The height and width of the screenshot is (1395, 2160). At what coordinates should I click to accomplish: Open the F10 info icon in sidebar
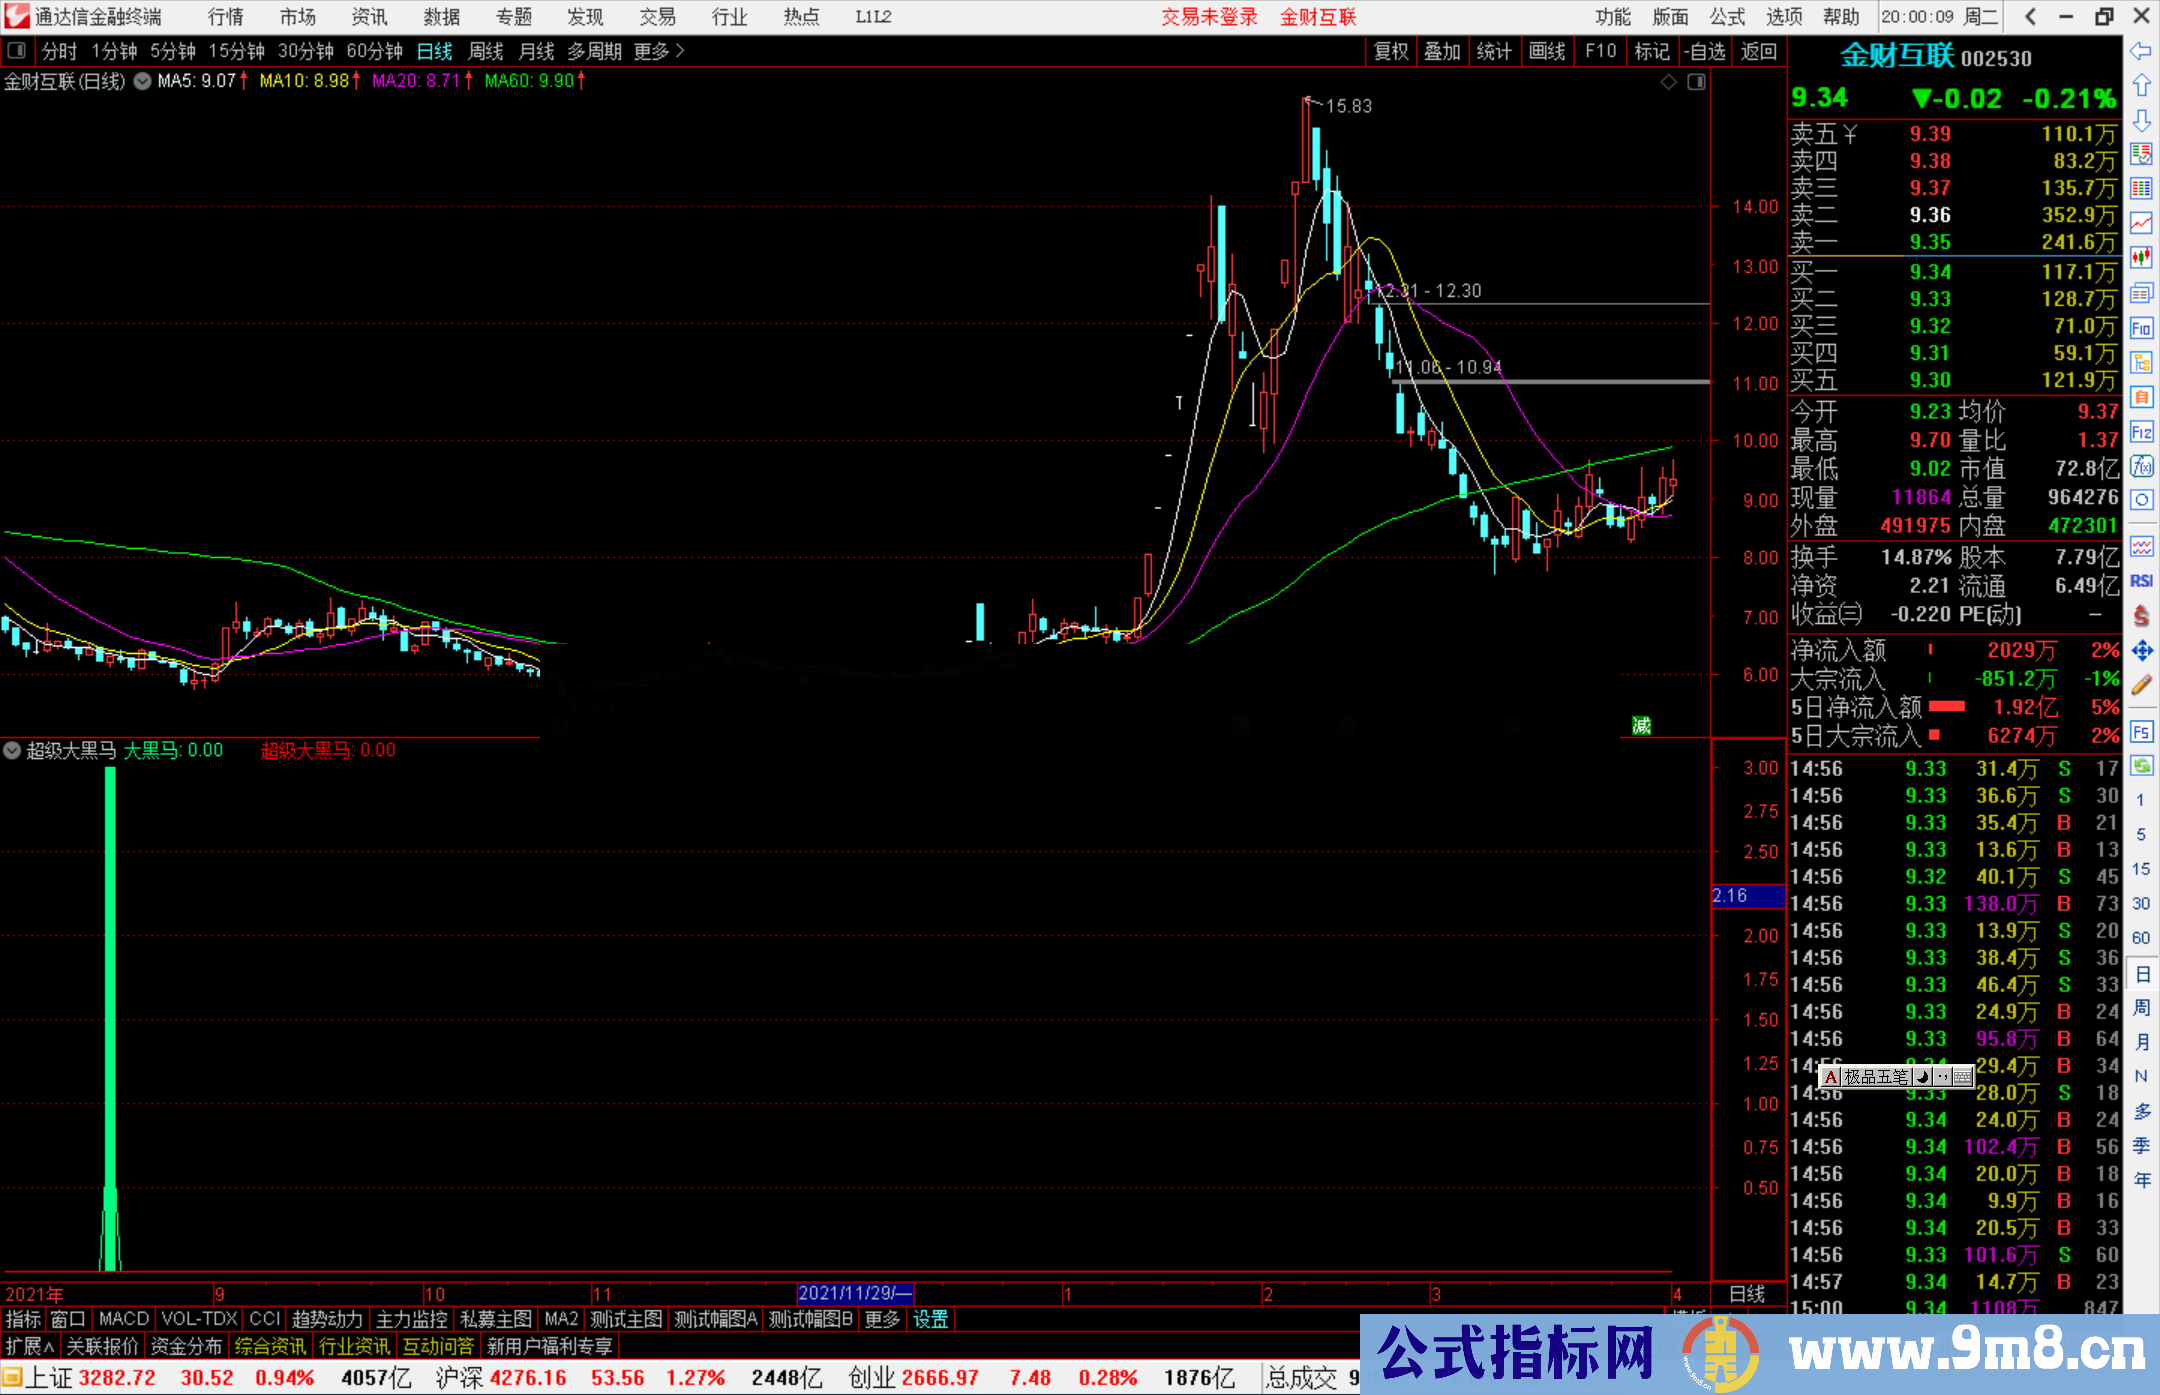pyautogui.click(x=2141, y=328)
